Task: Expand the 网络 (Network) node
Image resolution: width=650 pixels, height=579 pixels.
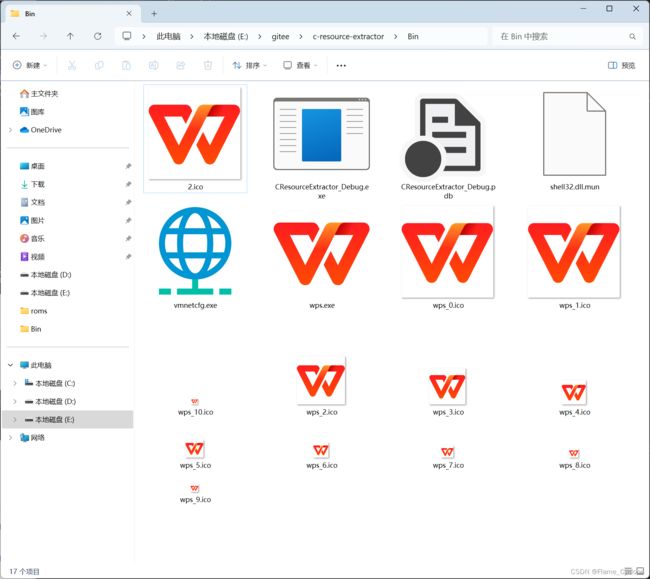Action: click(x=10, y=438)
